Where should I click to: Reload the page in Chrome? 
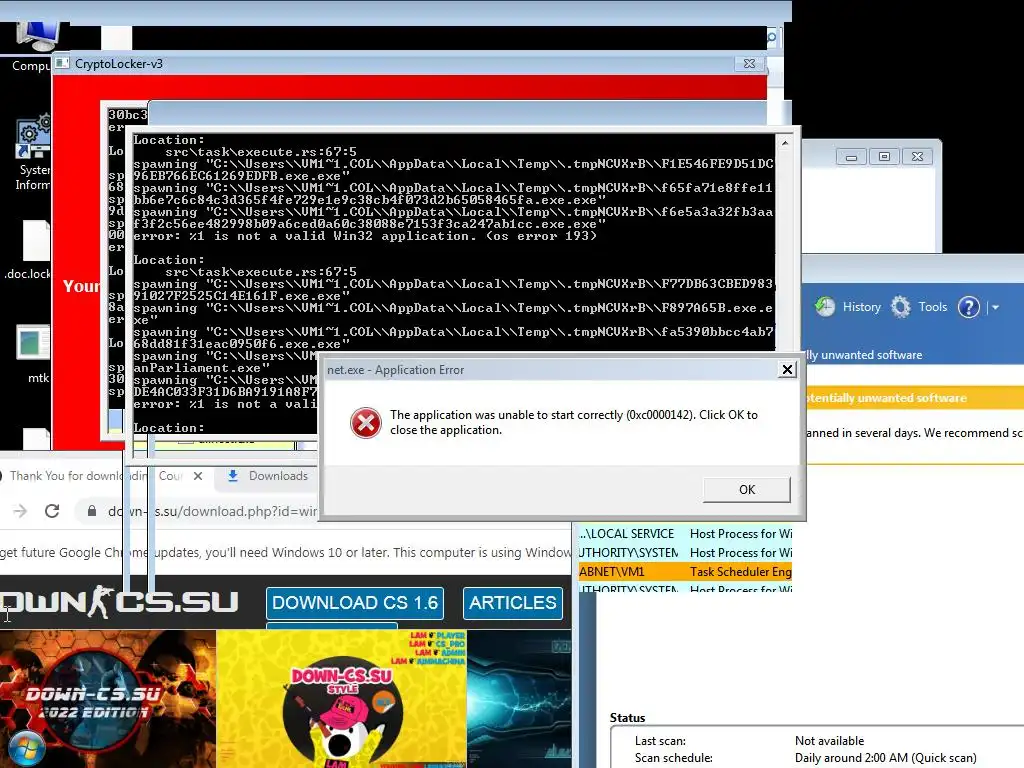pos(52,511)
